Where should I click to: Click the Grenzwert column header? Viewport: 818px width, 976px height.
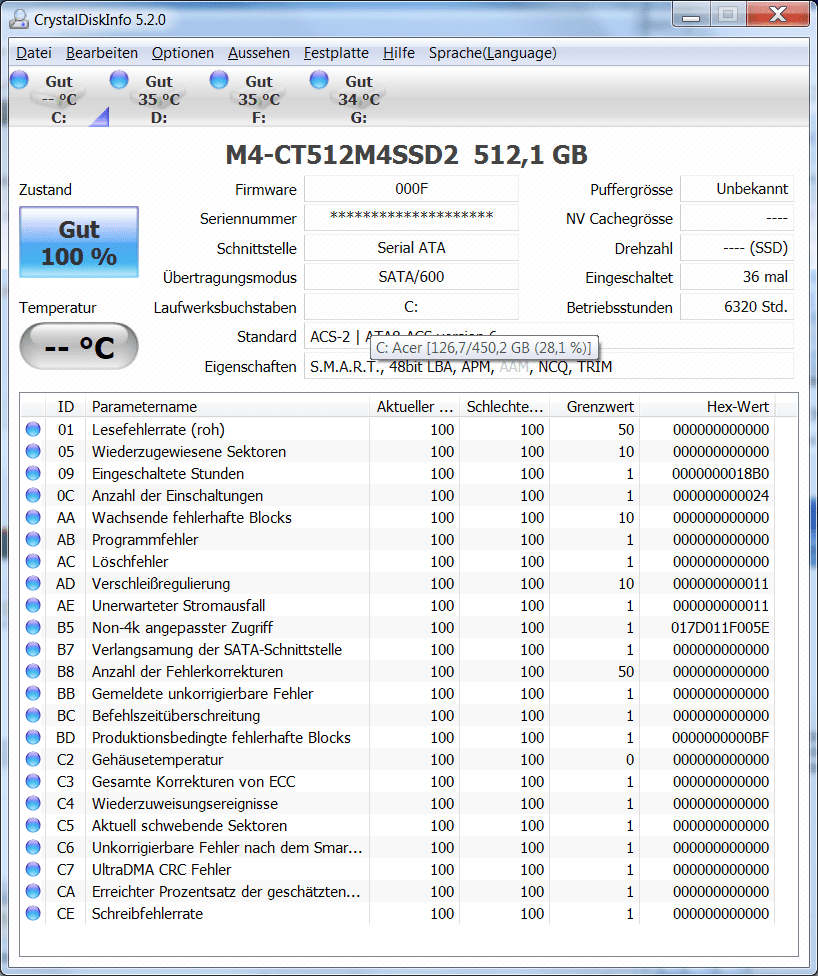(x=595, y=406)
